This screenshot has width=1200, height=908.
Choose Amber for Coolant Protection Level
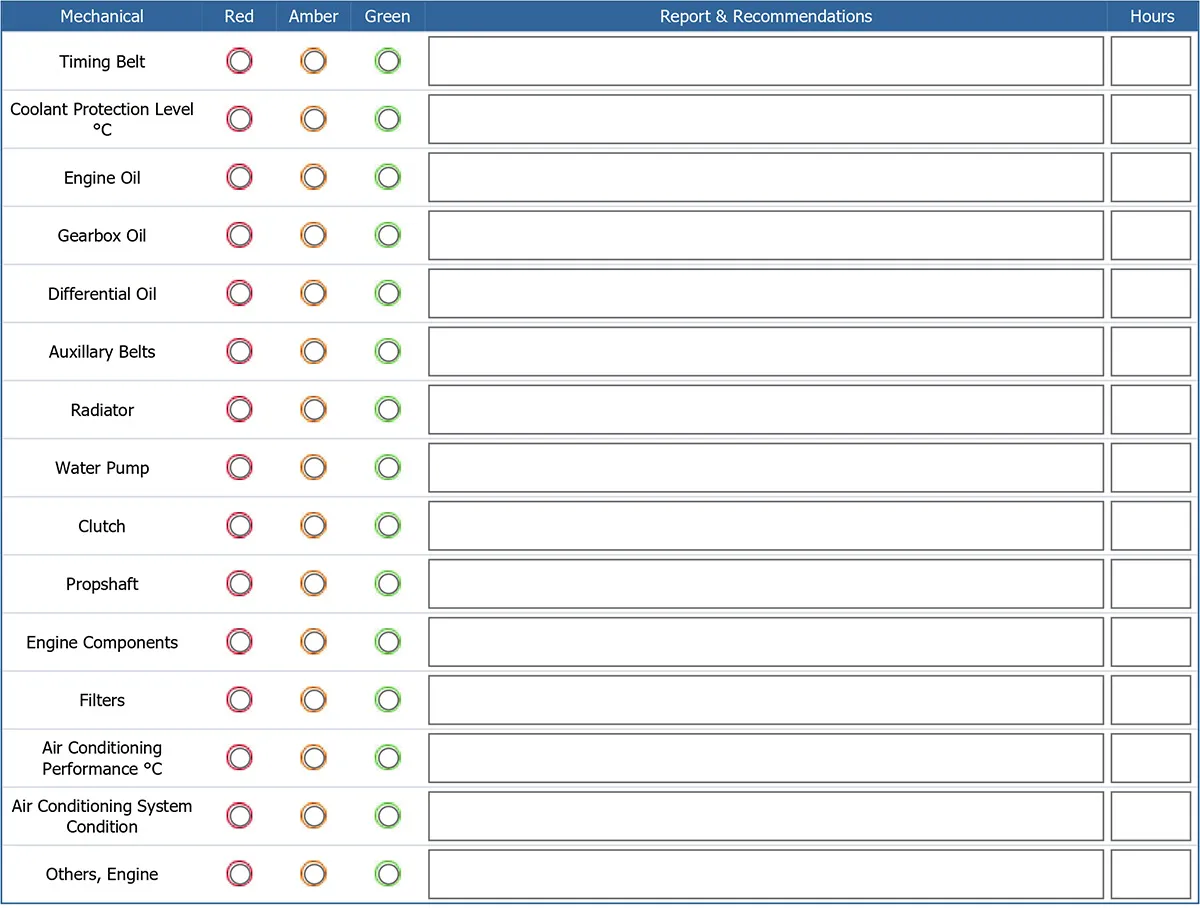pos(314,120)
